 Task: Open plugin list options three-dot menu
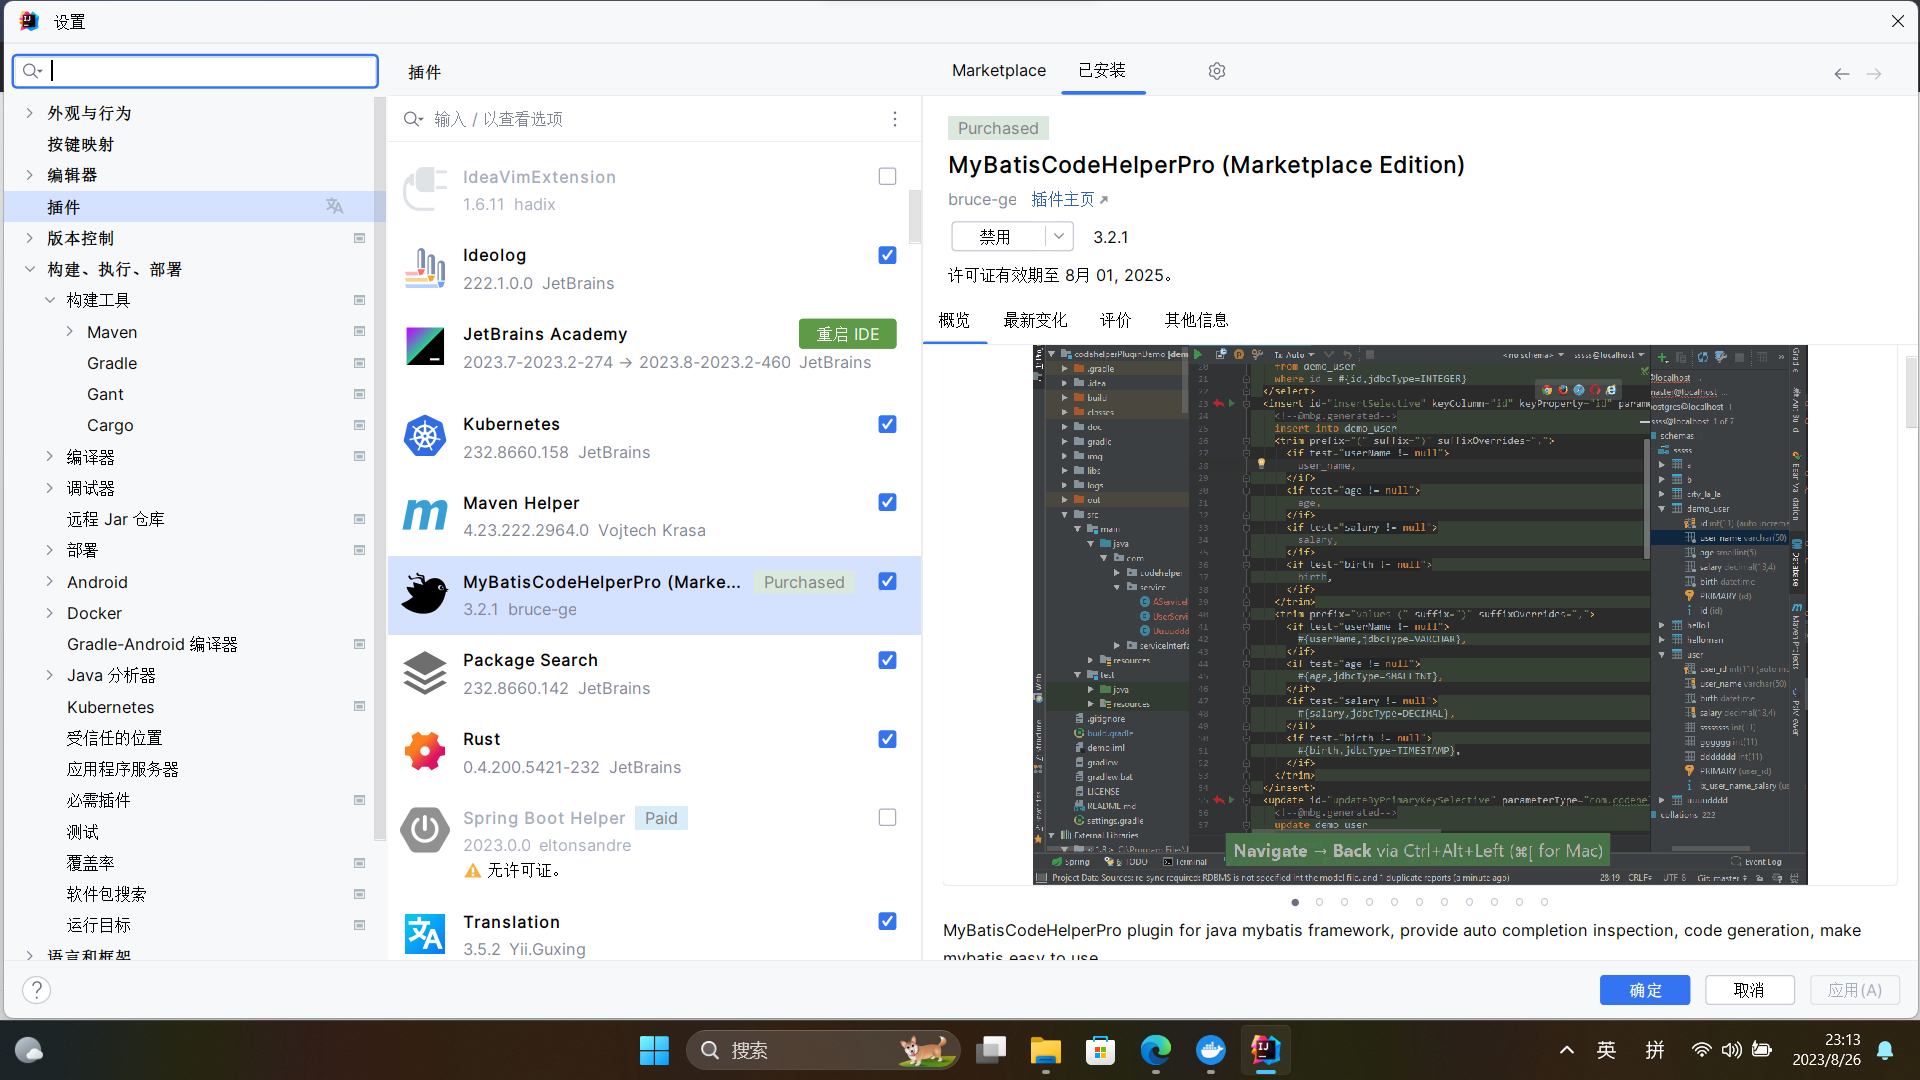coord(894,119)
